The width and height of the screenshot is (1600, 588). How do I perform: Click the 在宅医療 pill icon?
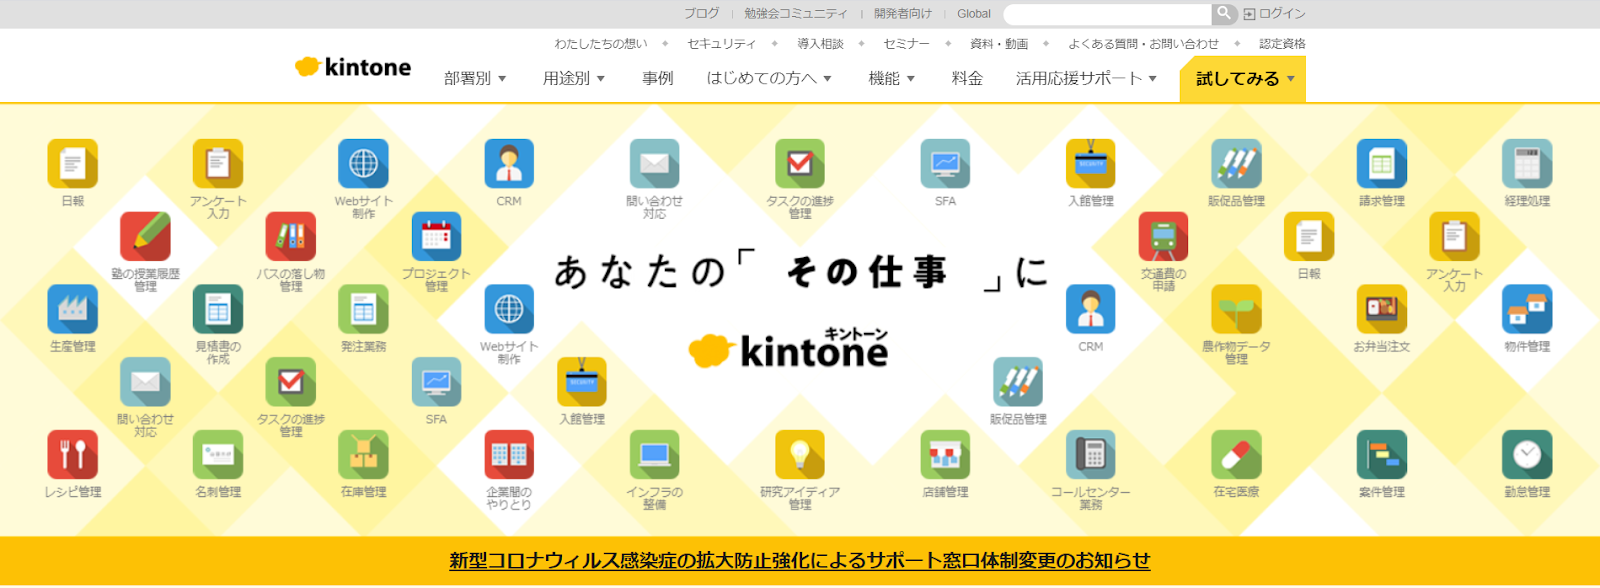click(1236, 455)
